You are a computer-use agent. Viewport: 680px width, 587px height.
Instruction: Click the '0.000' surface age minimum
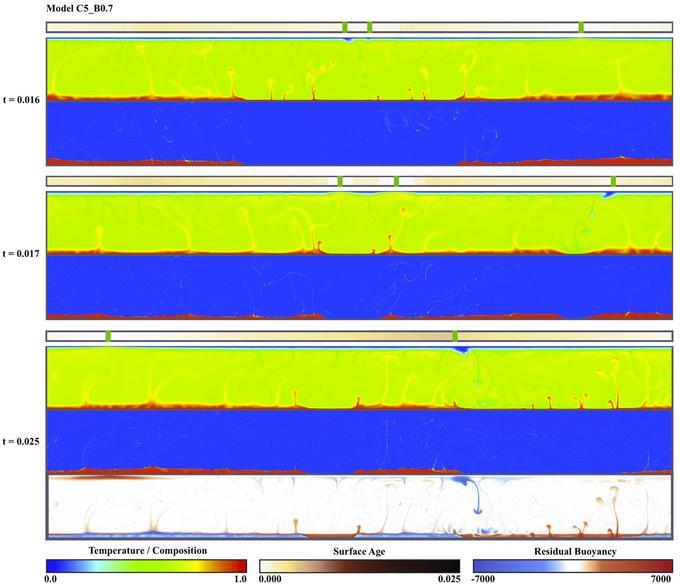[x=270, y=579]
